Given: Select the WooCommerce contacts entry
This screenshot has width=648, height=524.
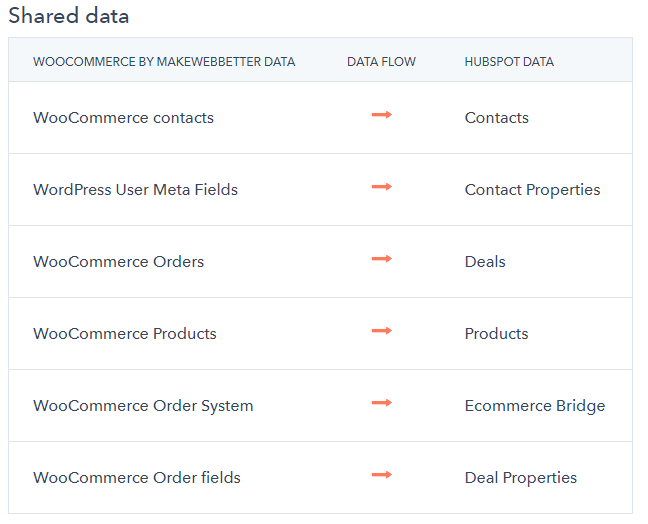Looking at the screenshot, I should (x=124, y=118).
